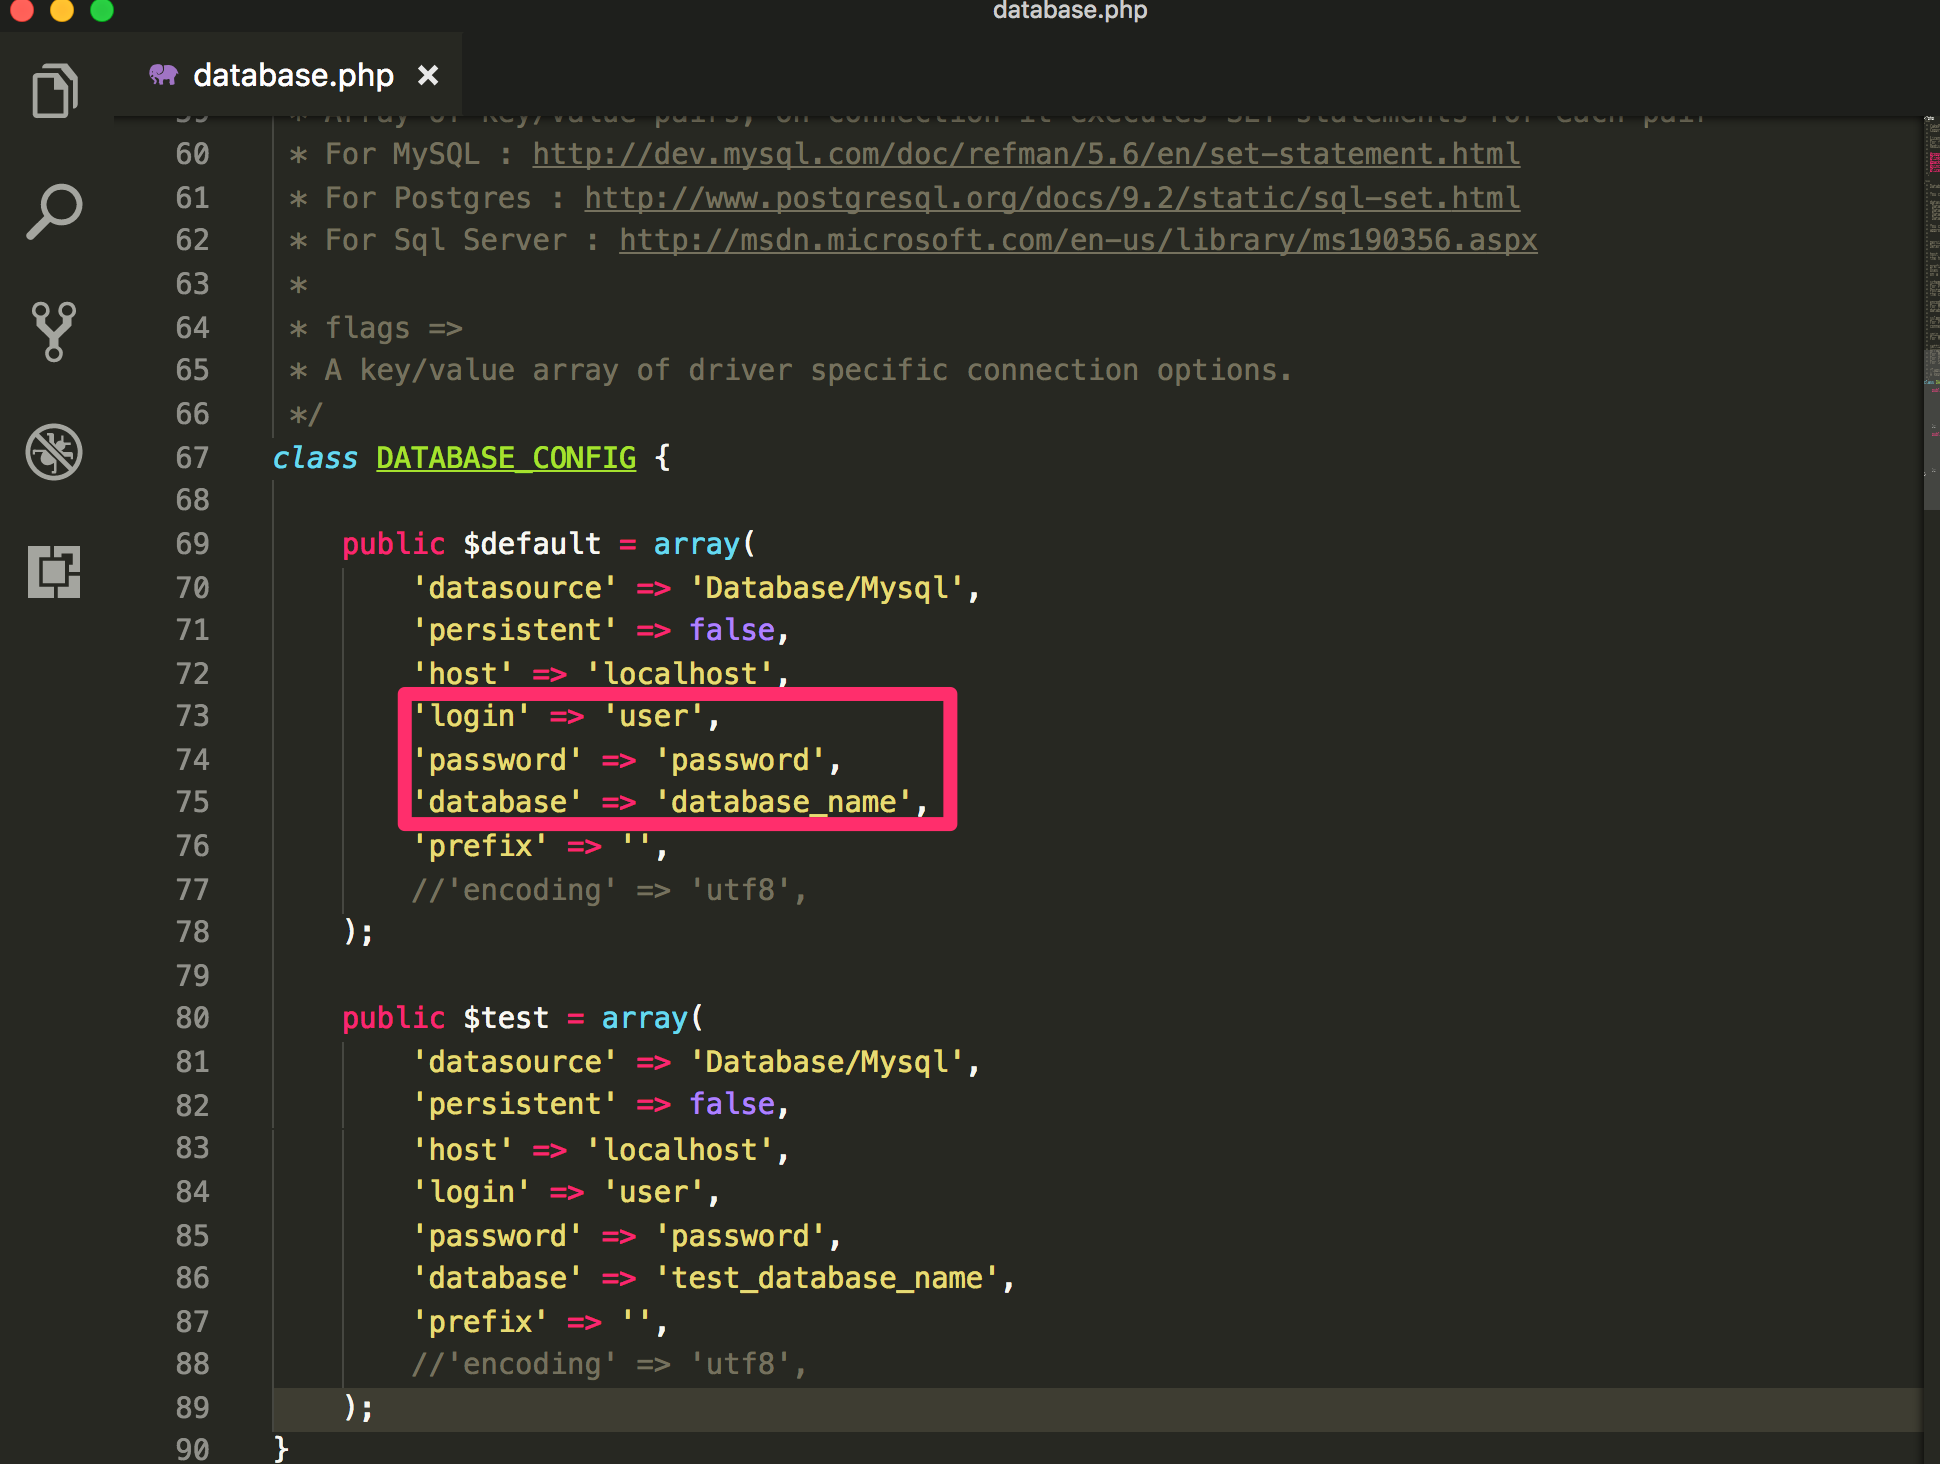Image resolution: width=1940 pixels, height=1464 pixels.
Task: Open the Debug panel
Action: click(54, 453)
